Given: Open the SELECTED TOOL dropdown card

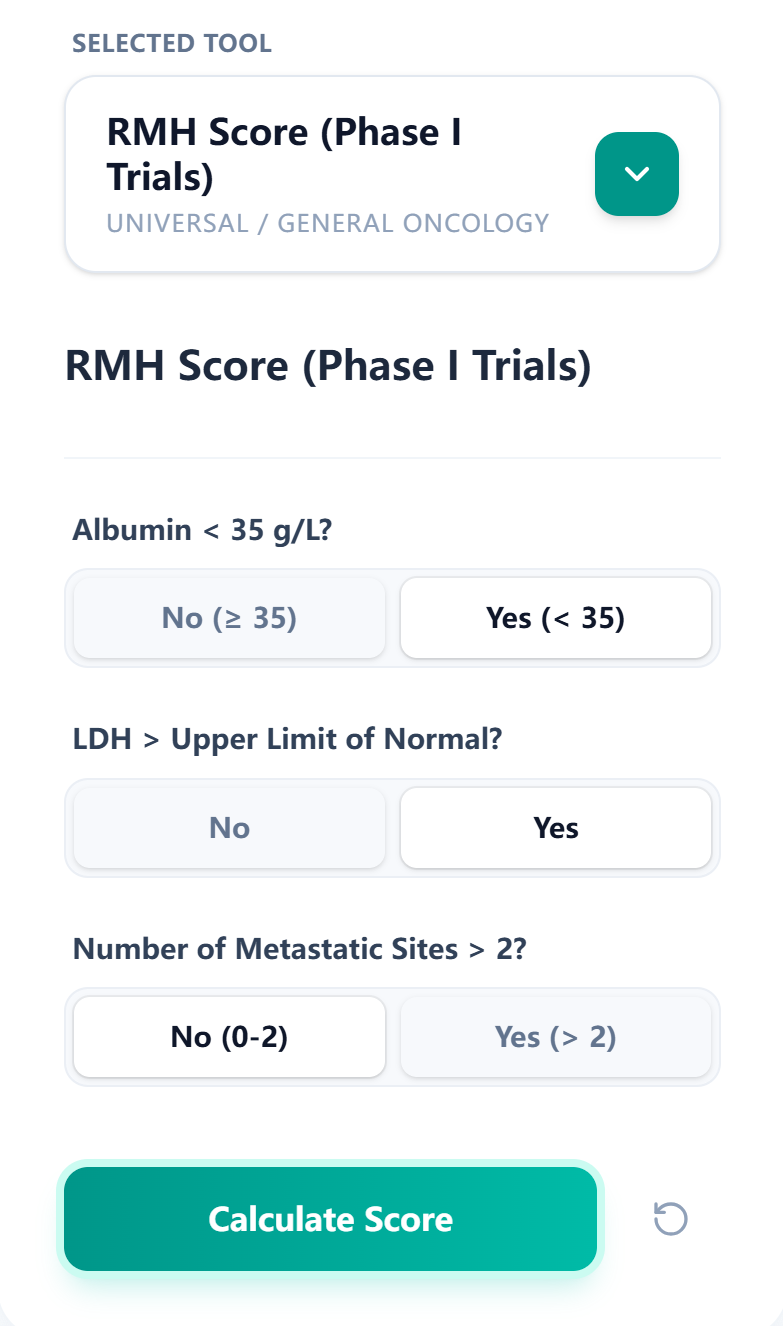Looking at the screenshot, I should (392, 173).
